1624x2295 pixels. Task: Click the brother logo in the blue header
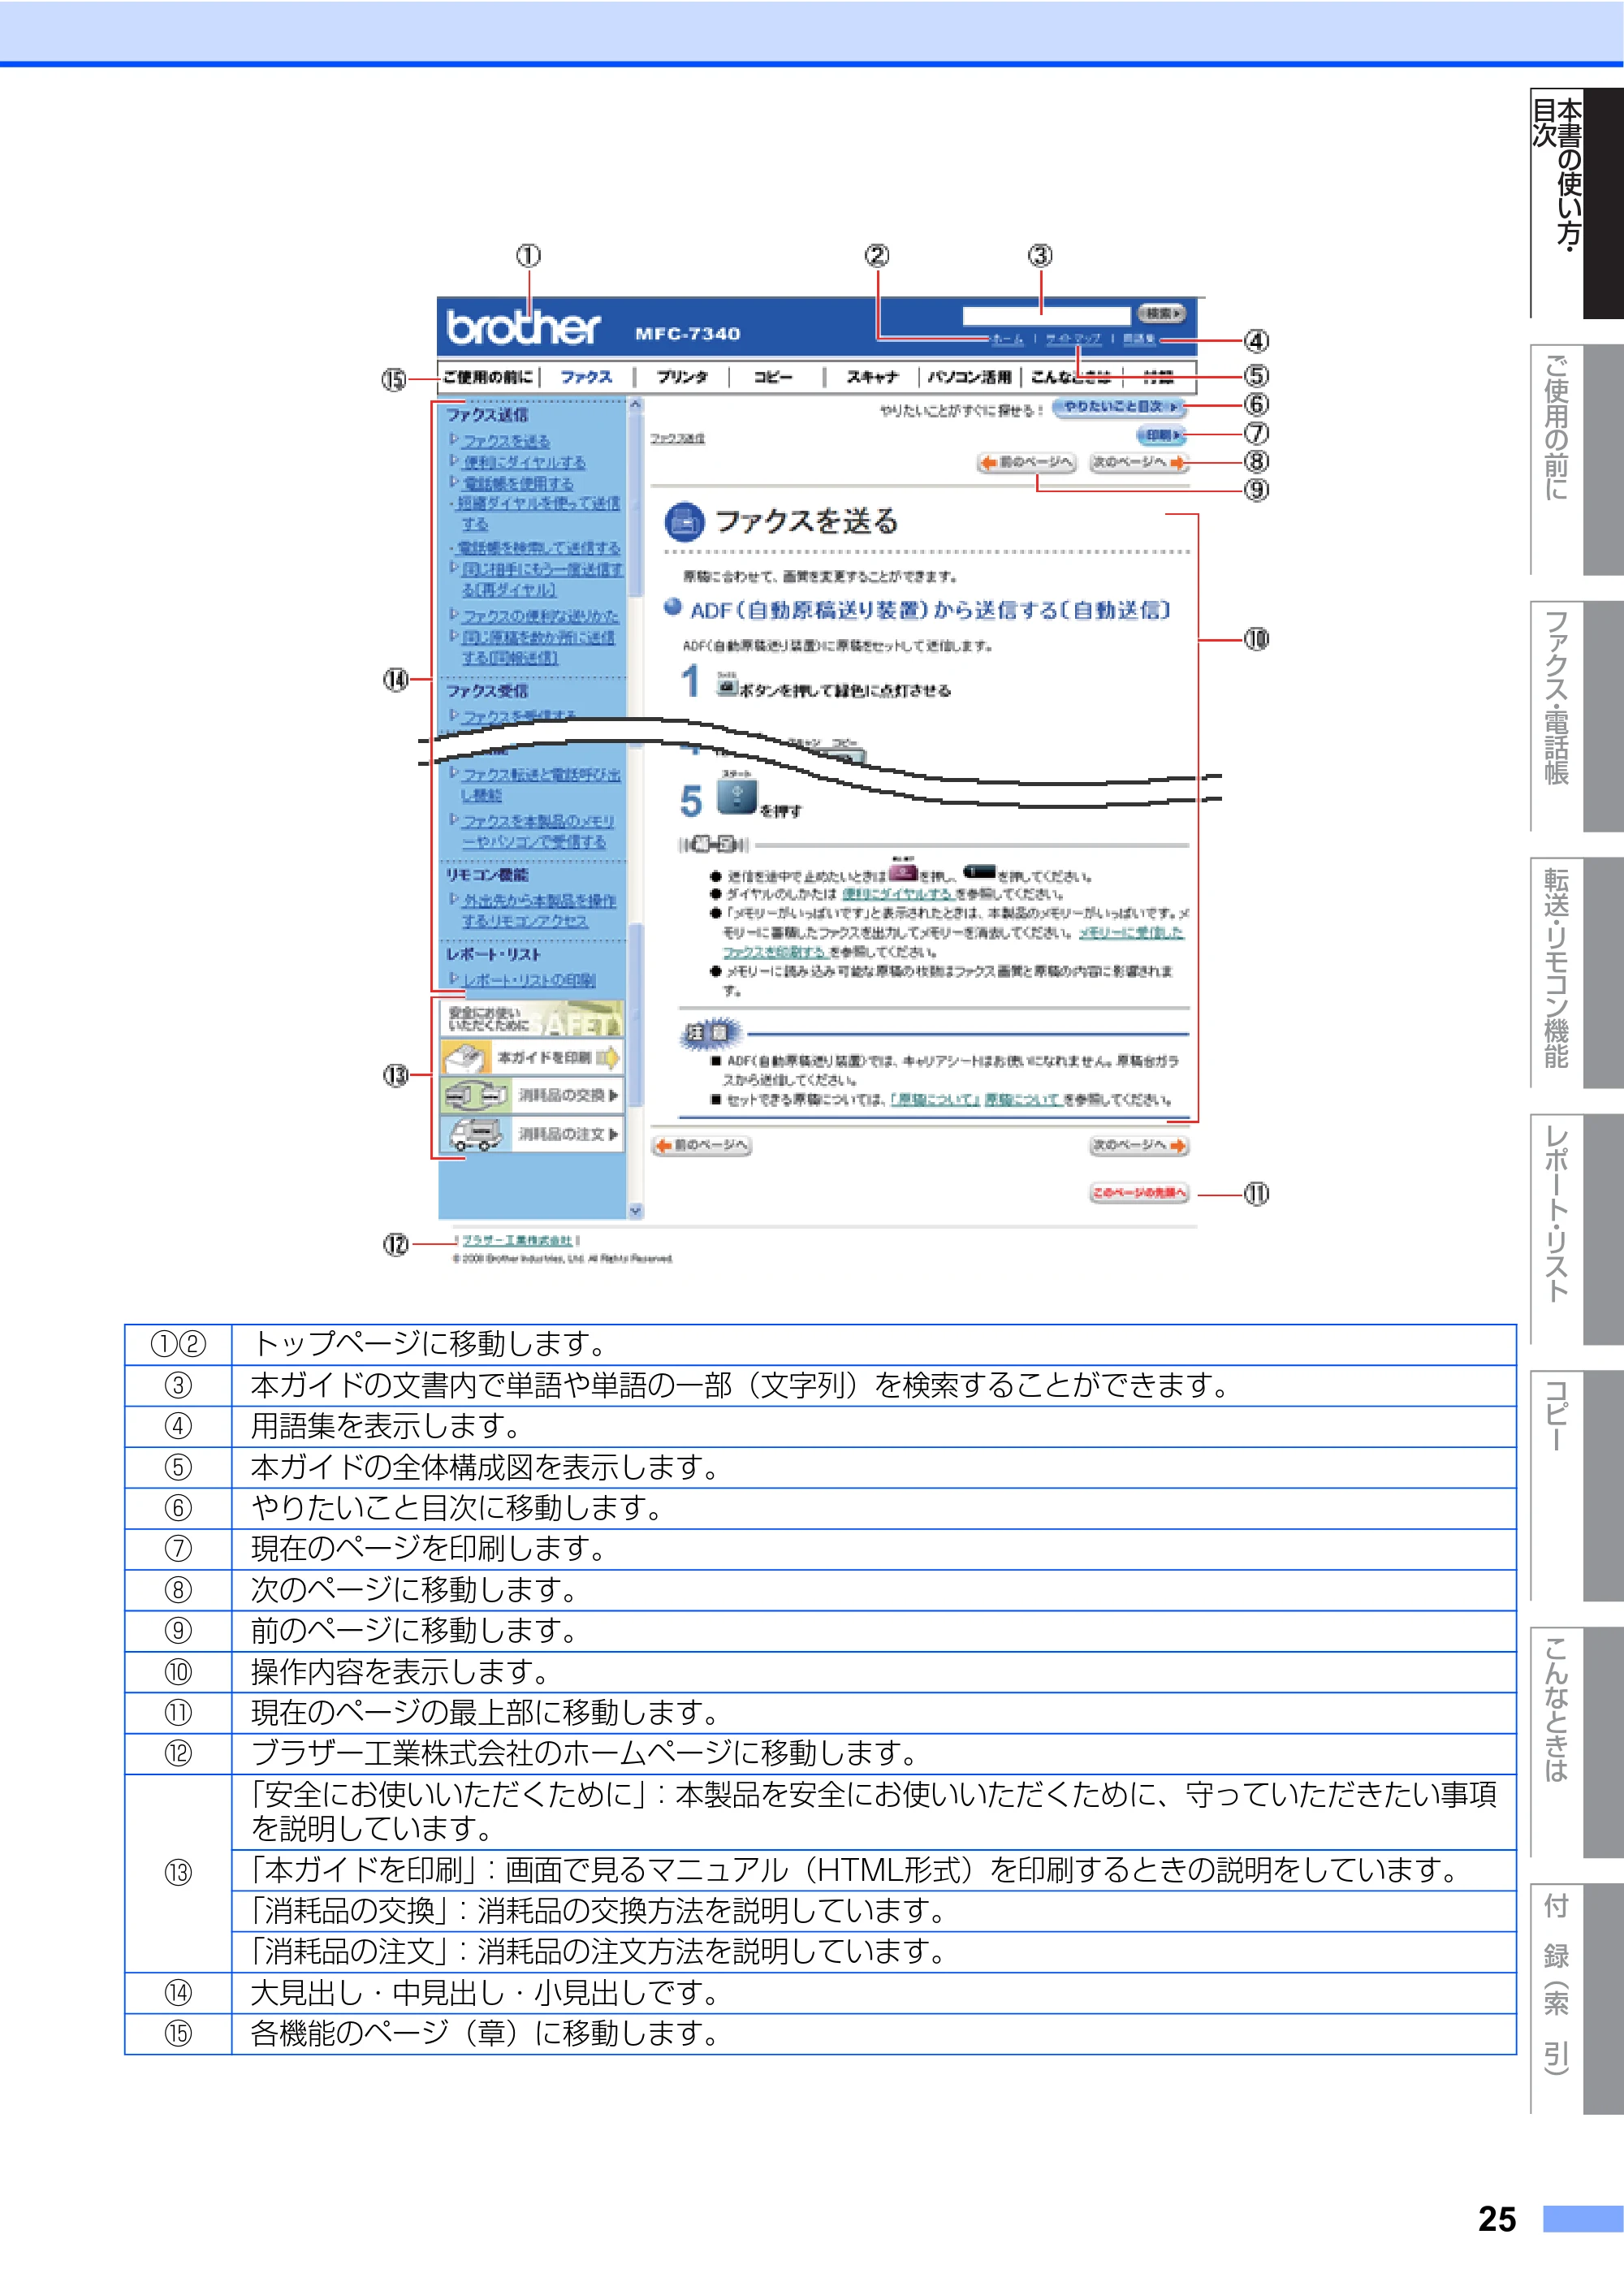click(x=523, y=327)
